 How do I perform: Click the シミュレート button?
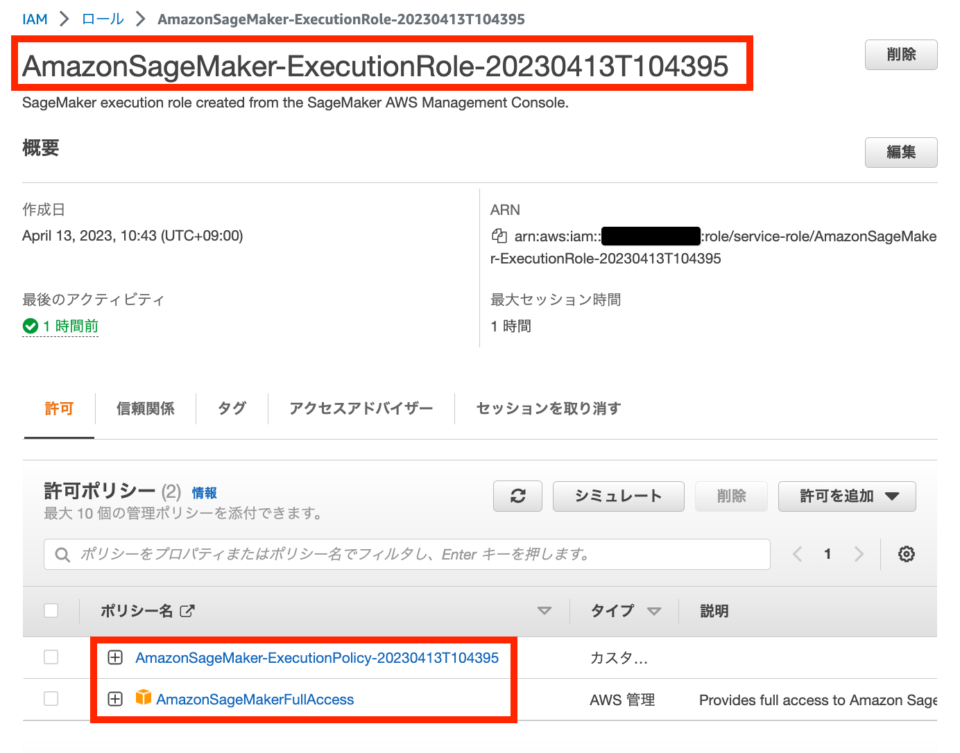click(x=618, y=496)
